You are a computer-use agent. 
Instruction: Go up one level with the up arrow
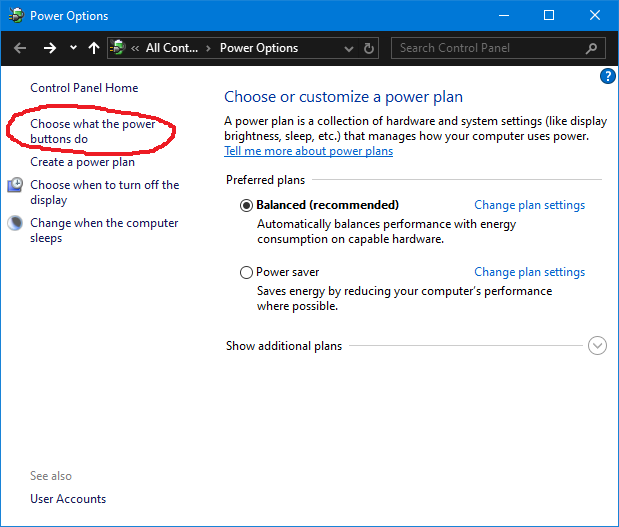pos(94,48)
